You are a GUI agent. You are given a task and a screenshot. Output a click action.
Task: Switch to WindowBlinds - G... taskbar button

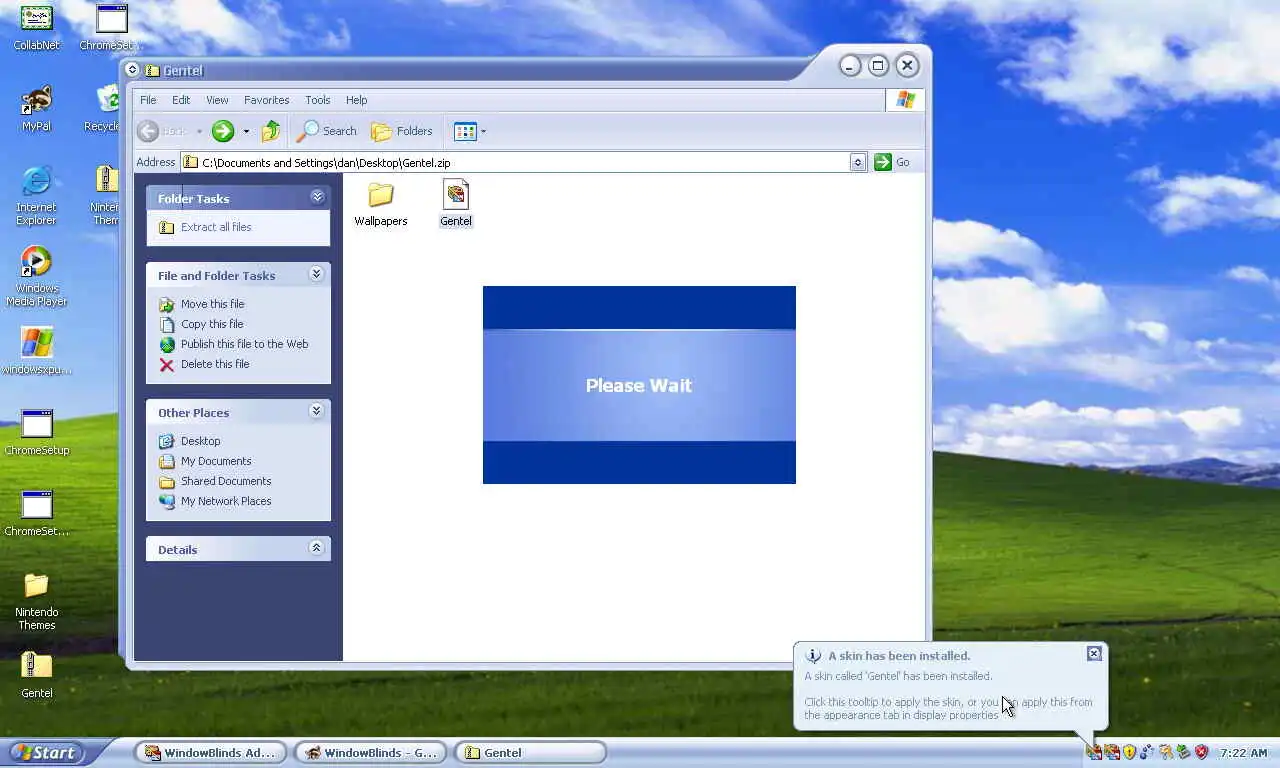click(371, 753)
